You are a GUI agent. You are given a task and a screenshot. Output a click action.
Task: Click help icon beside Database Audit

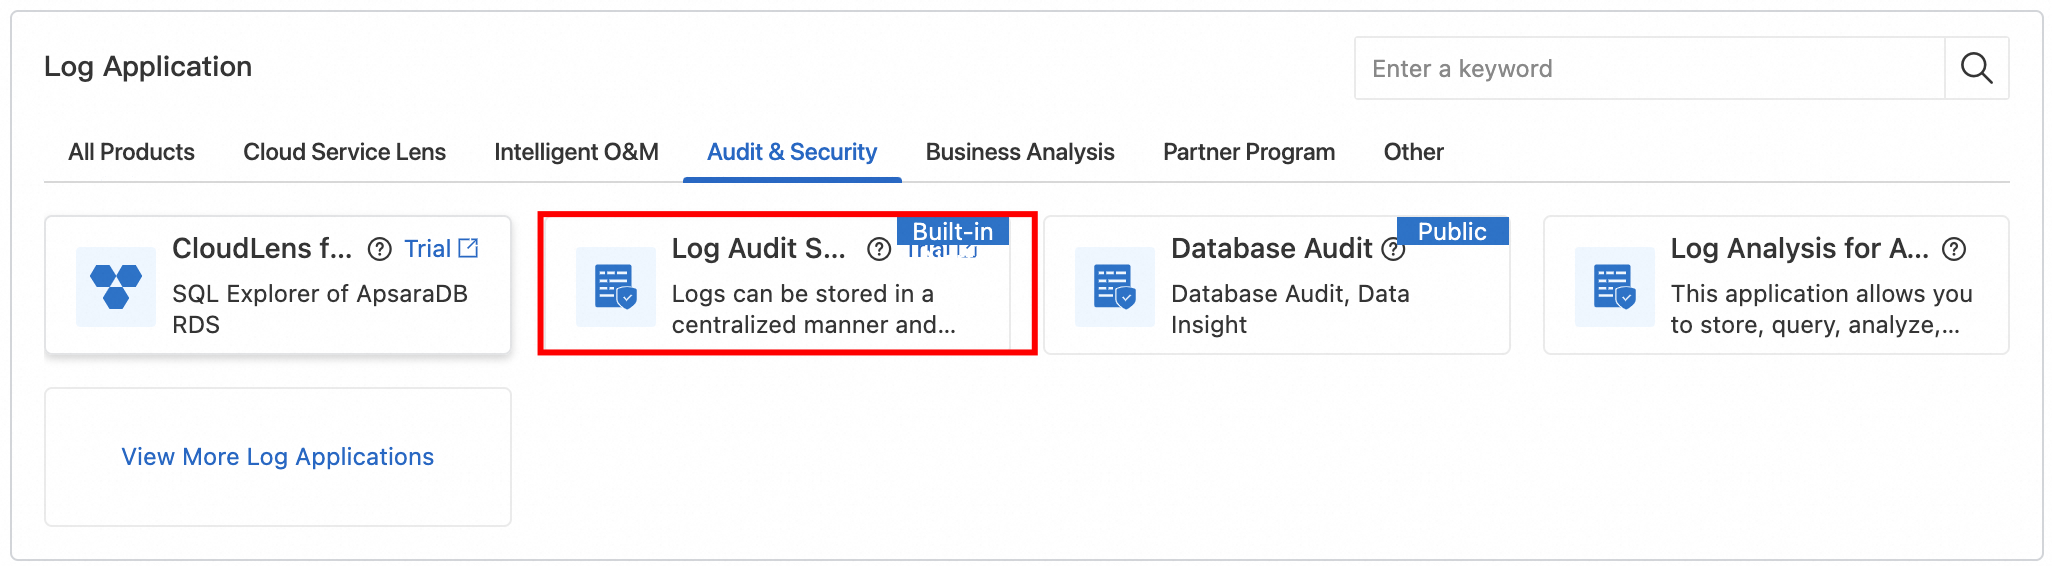(1393, 249)
